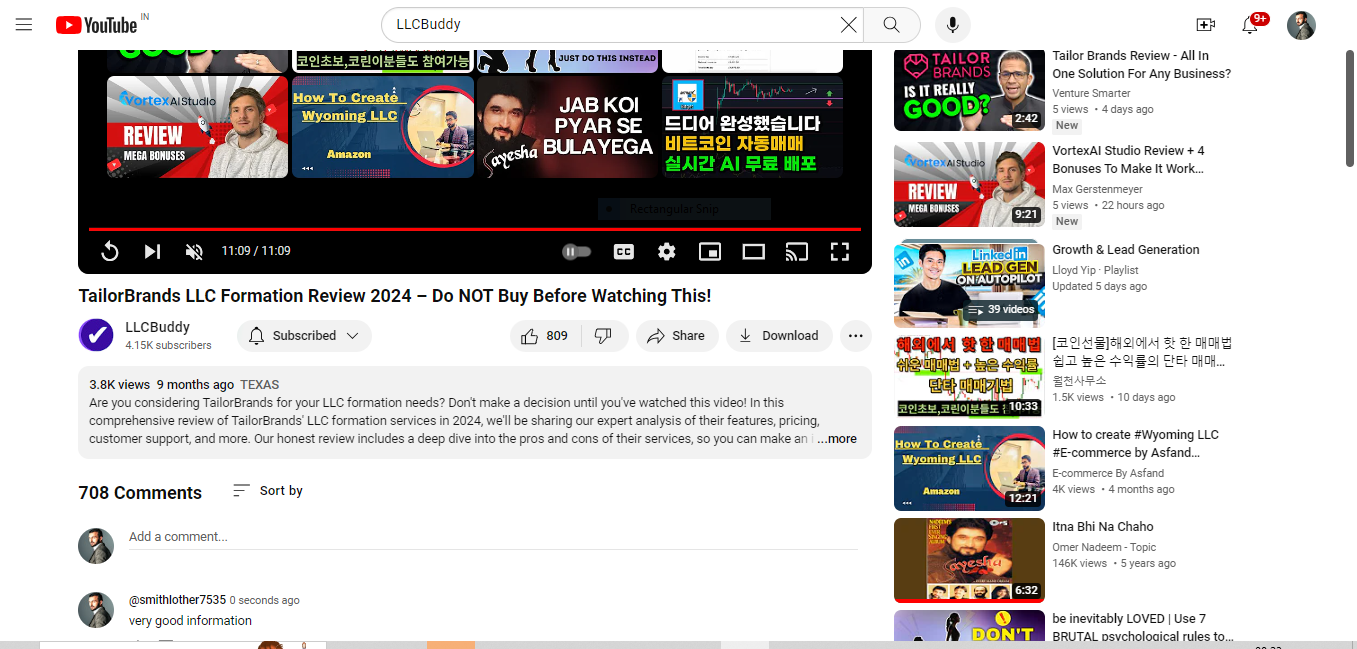The width and height of the screenshot is (1357, 649).
Task: Share this video
Action: coord(677,336)
